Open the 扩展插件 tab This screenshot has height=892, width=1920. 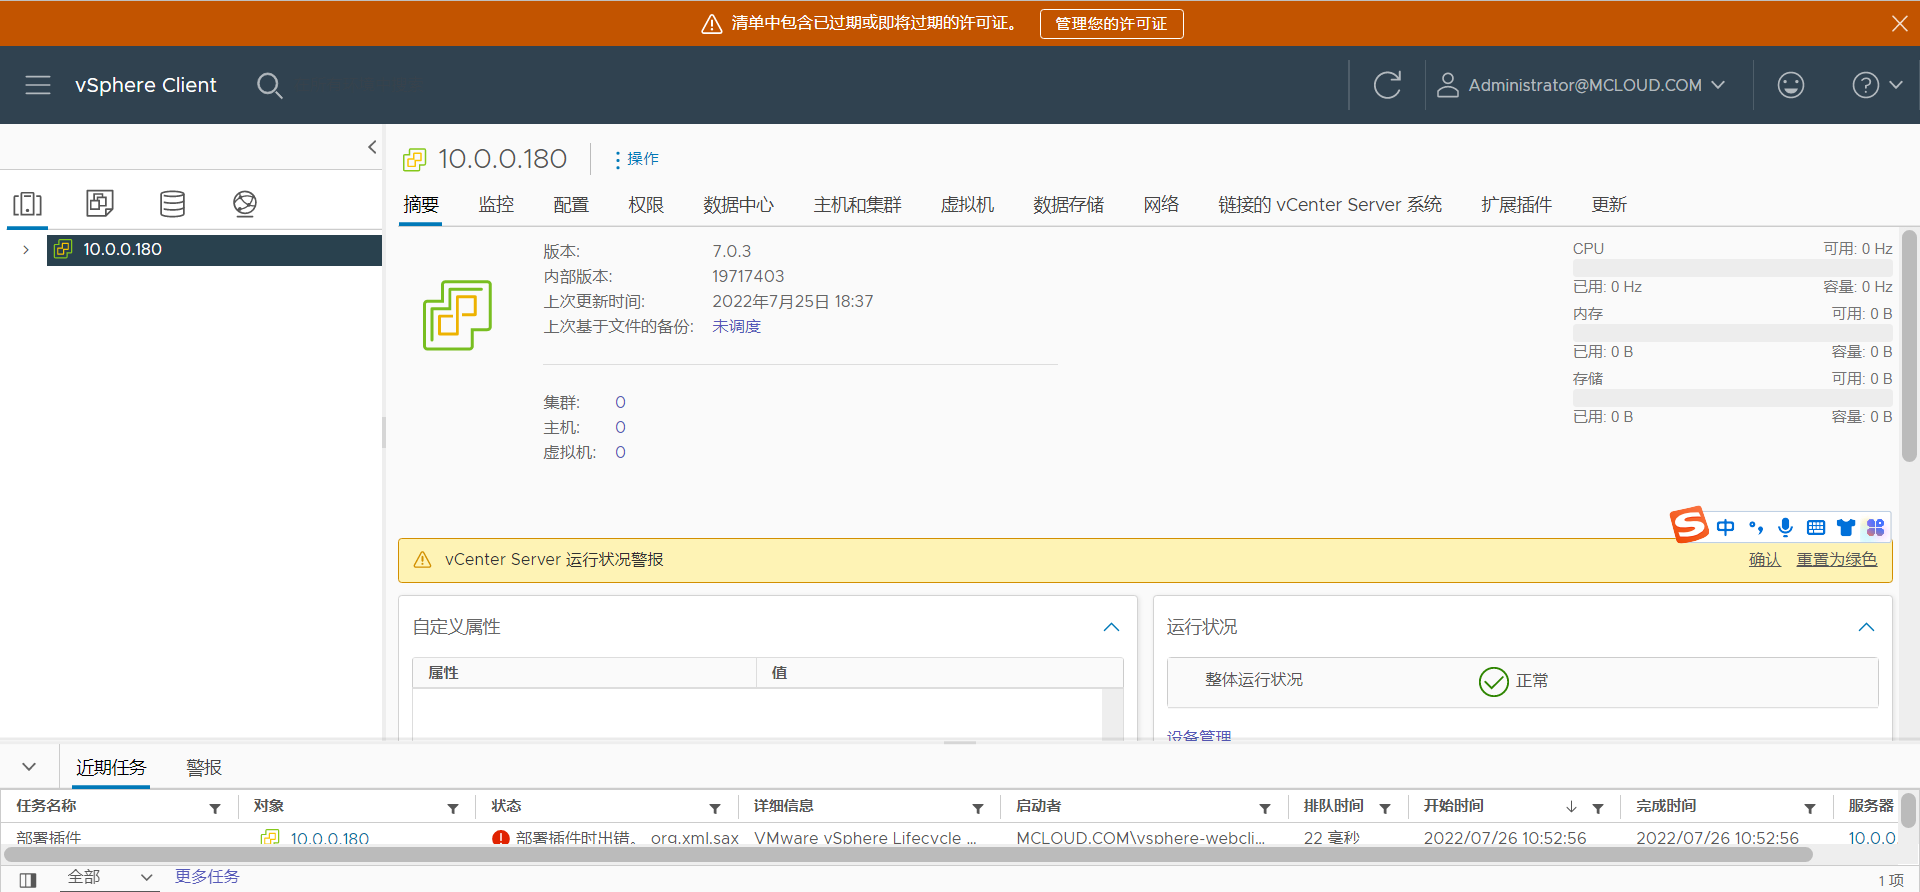(x=1516, y=205)
